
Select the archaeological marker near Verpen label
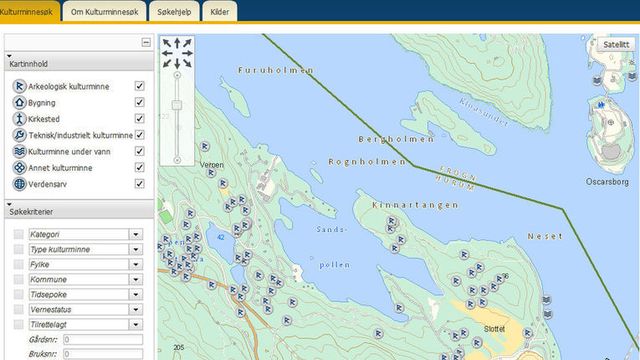pos(211,173)
